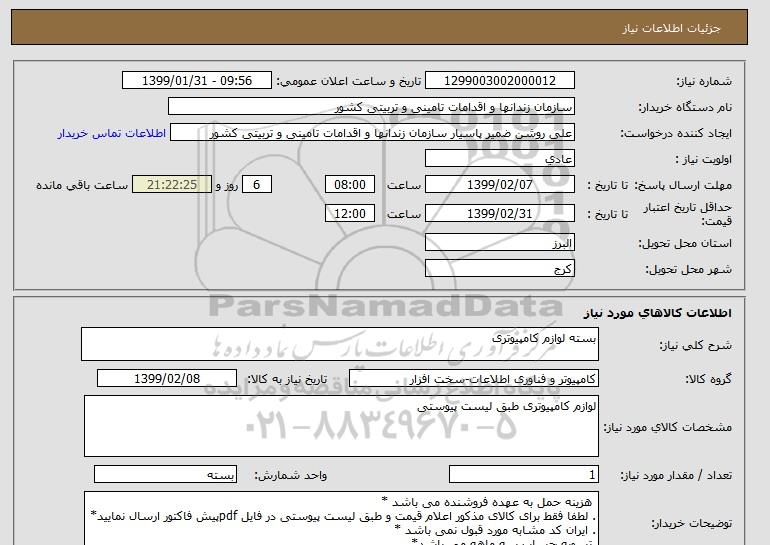Click the label واحد شمارش

coord(291,475)
